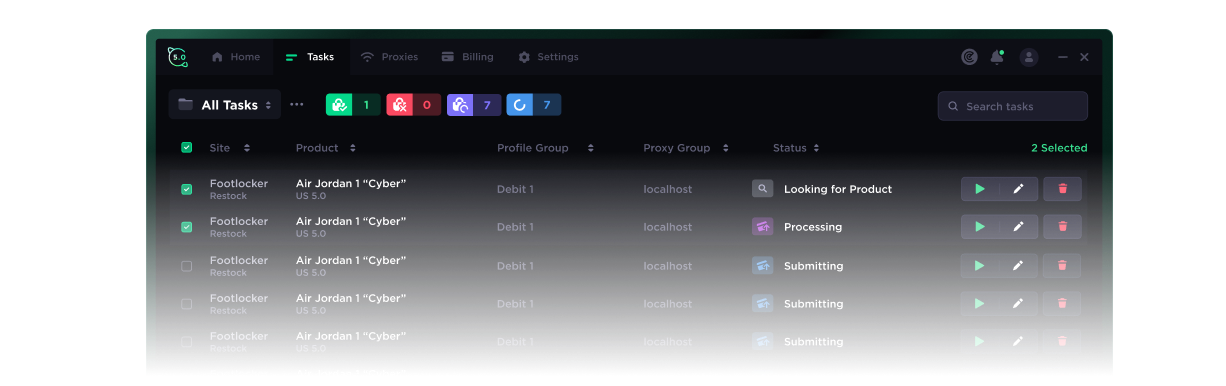Image resolution: width=1226 pixels, height=386 pixels.
Task: Filter by blue running tasks counter
Action: click(x=534, y=105)
